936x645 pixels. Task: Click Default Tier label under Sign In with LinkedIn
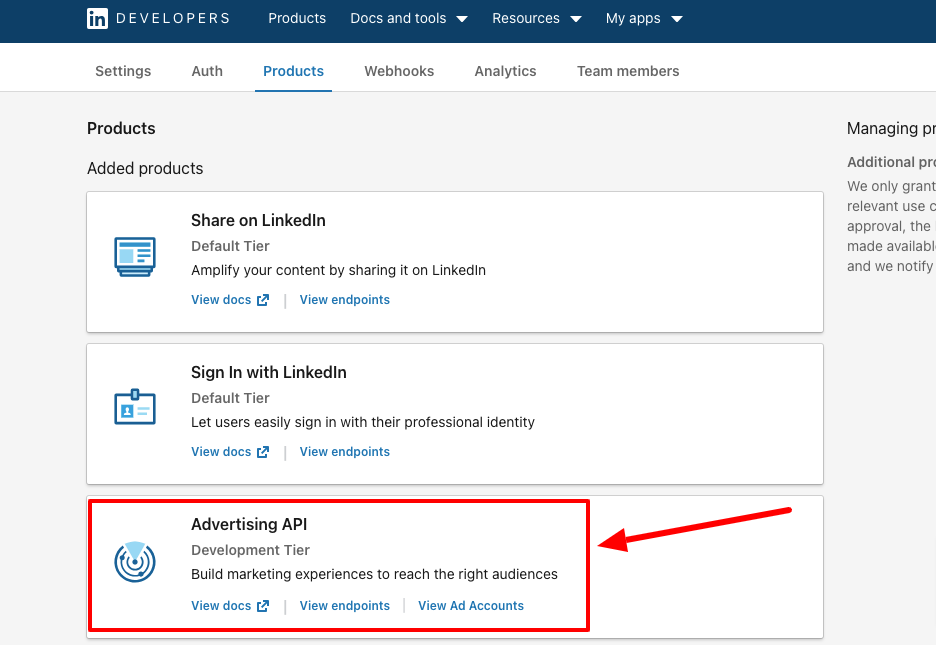[x=230, y=399]
